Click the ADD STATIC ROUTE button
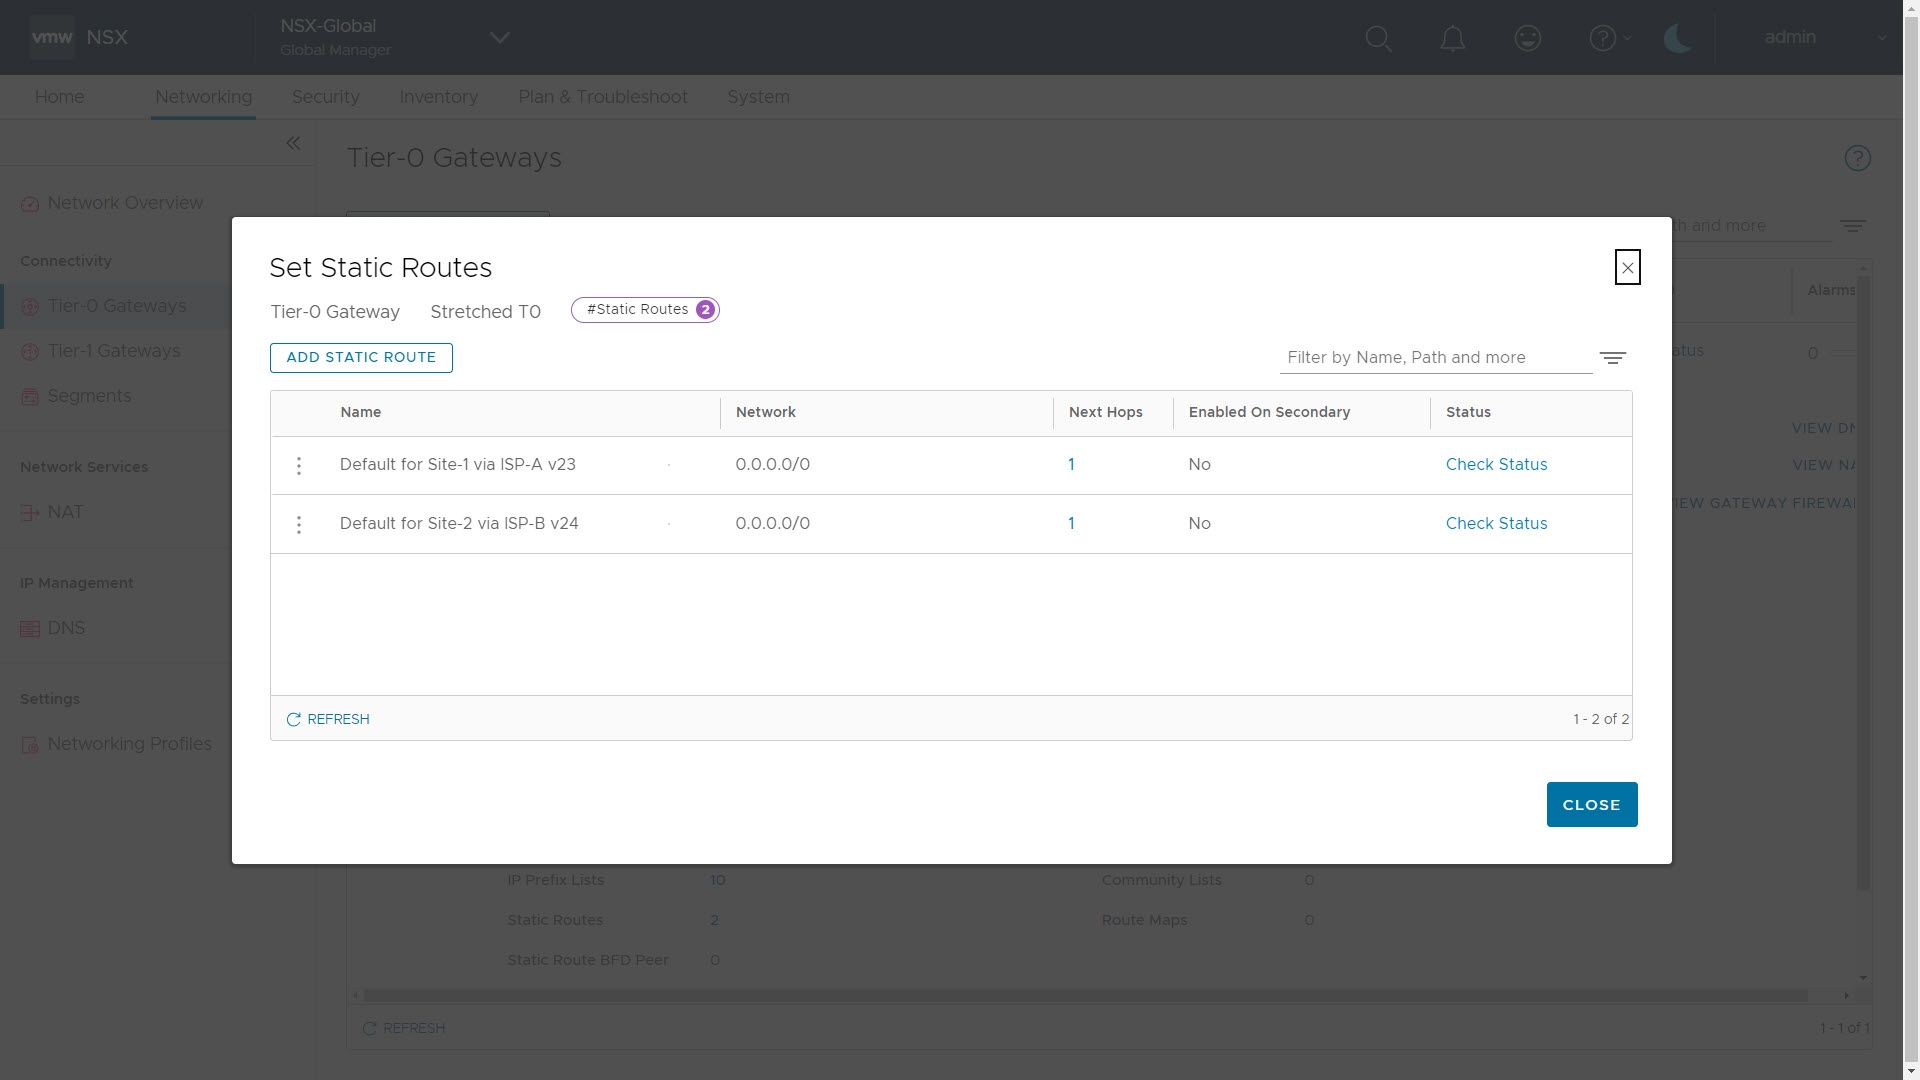 tap(361, 357)
